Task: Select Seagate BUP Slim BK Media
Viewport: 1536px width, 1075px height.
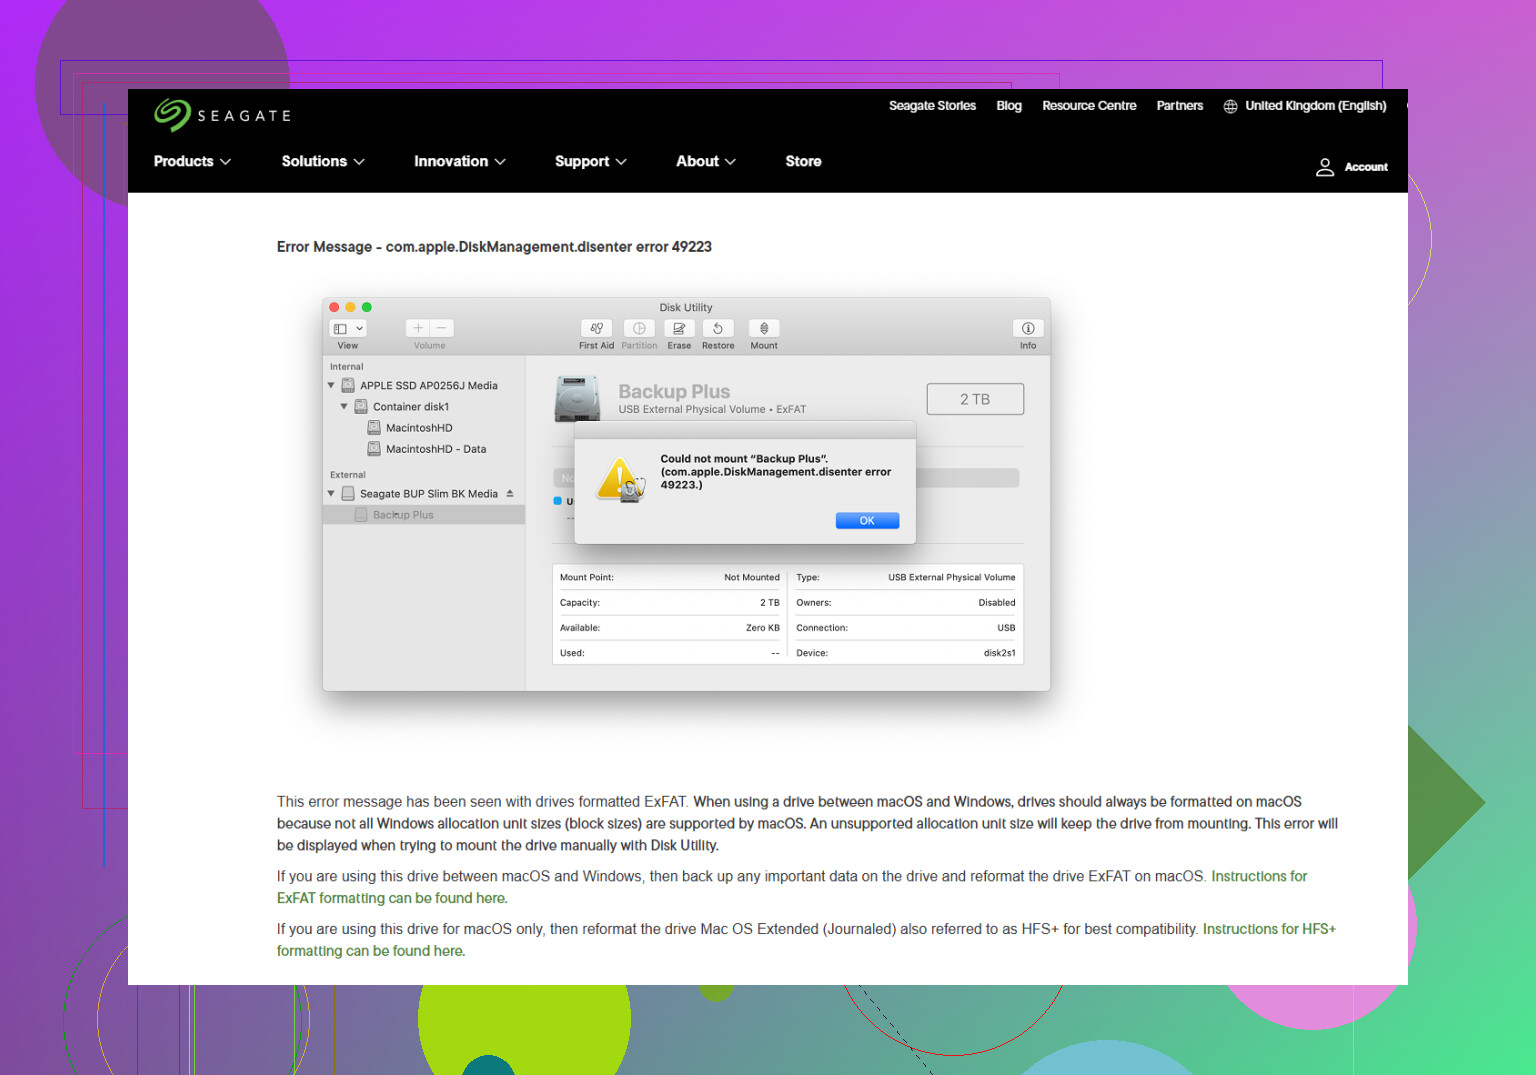Action: click(x=428, y=493)
